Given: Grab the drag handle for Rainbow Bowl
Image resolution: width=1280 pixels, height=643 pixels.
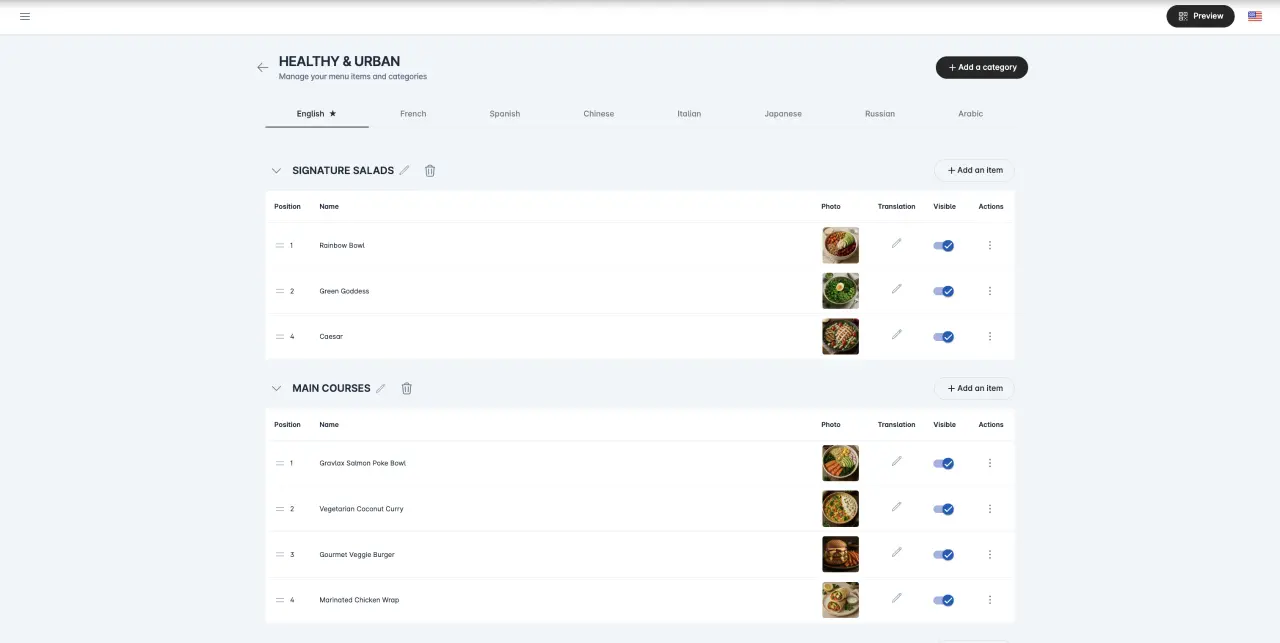Looking at the screenshot, I should click(x=280, y=245).
